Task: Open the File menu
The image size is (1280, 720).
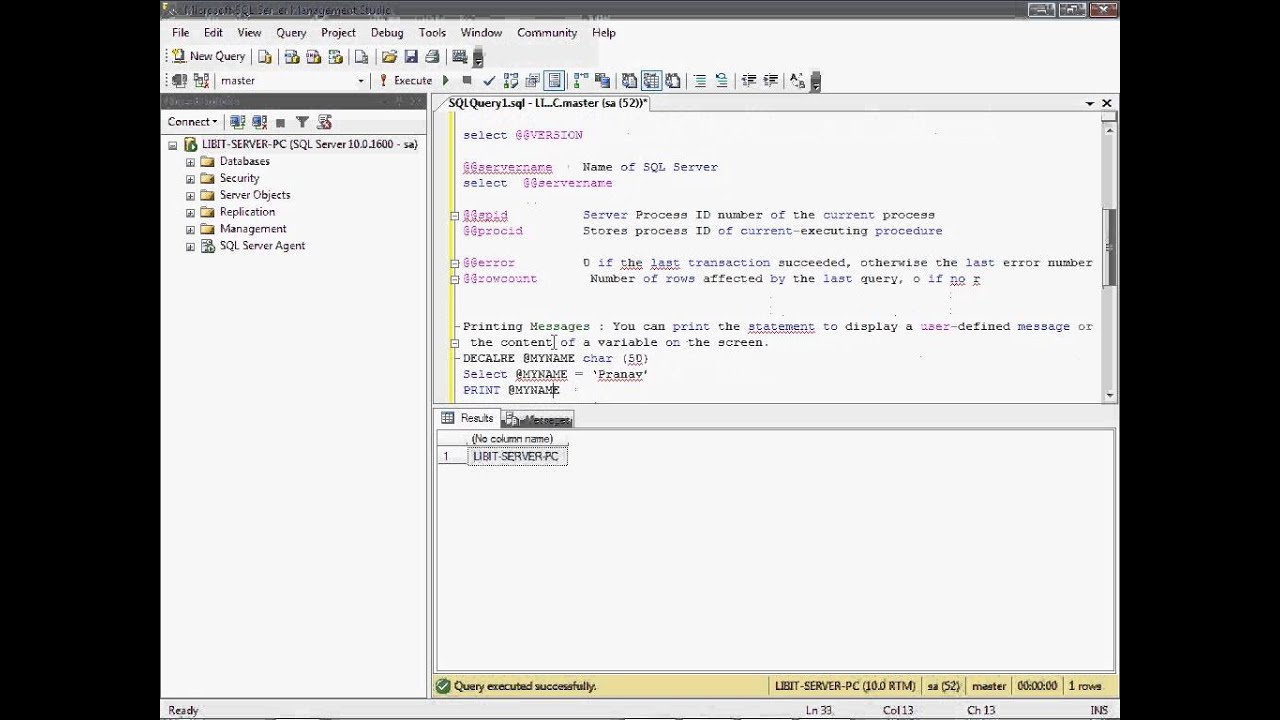Action: [180, 32]
